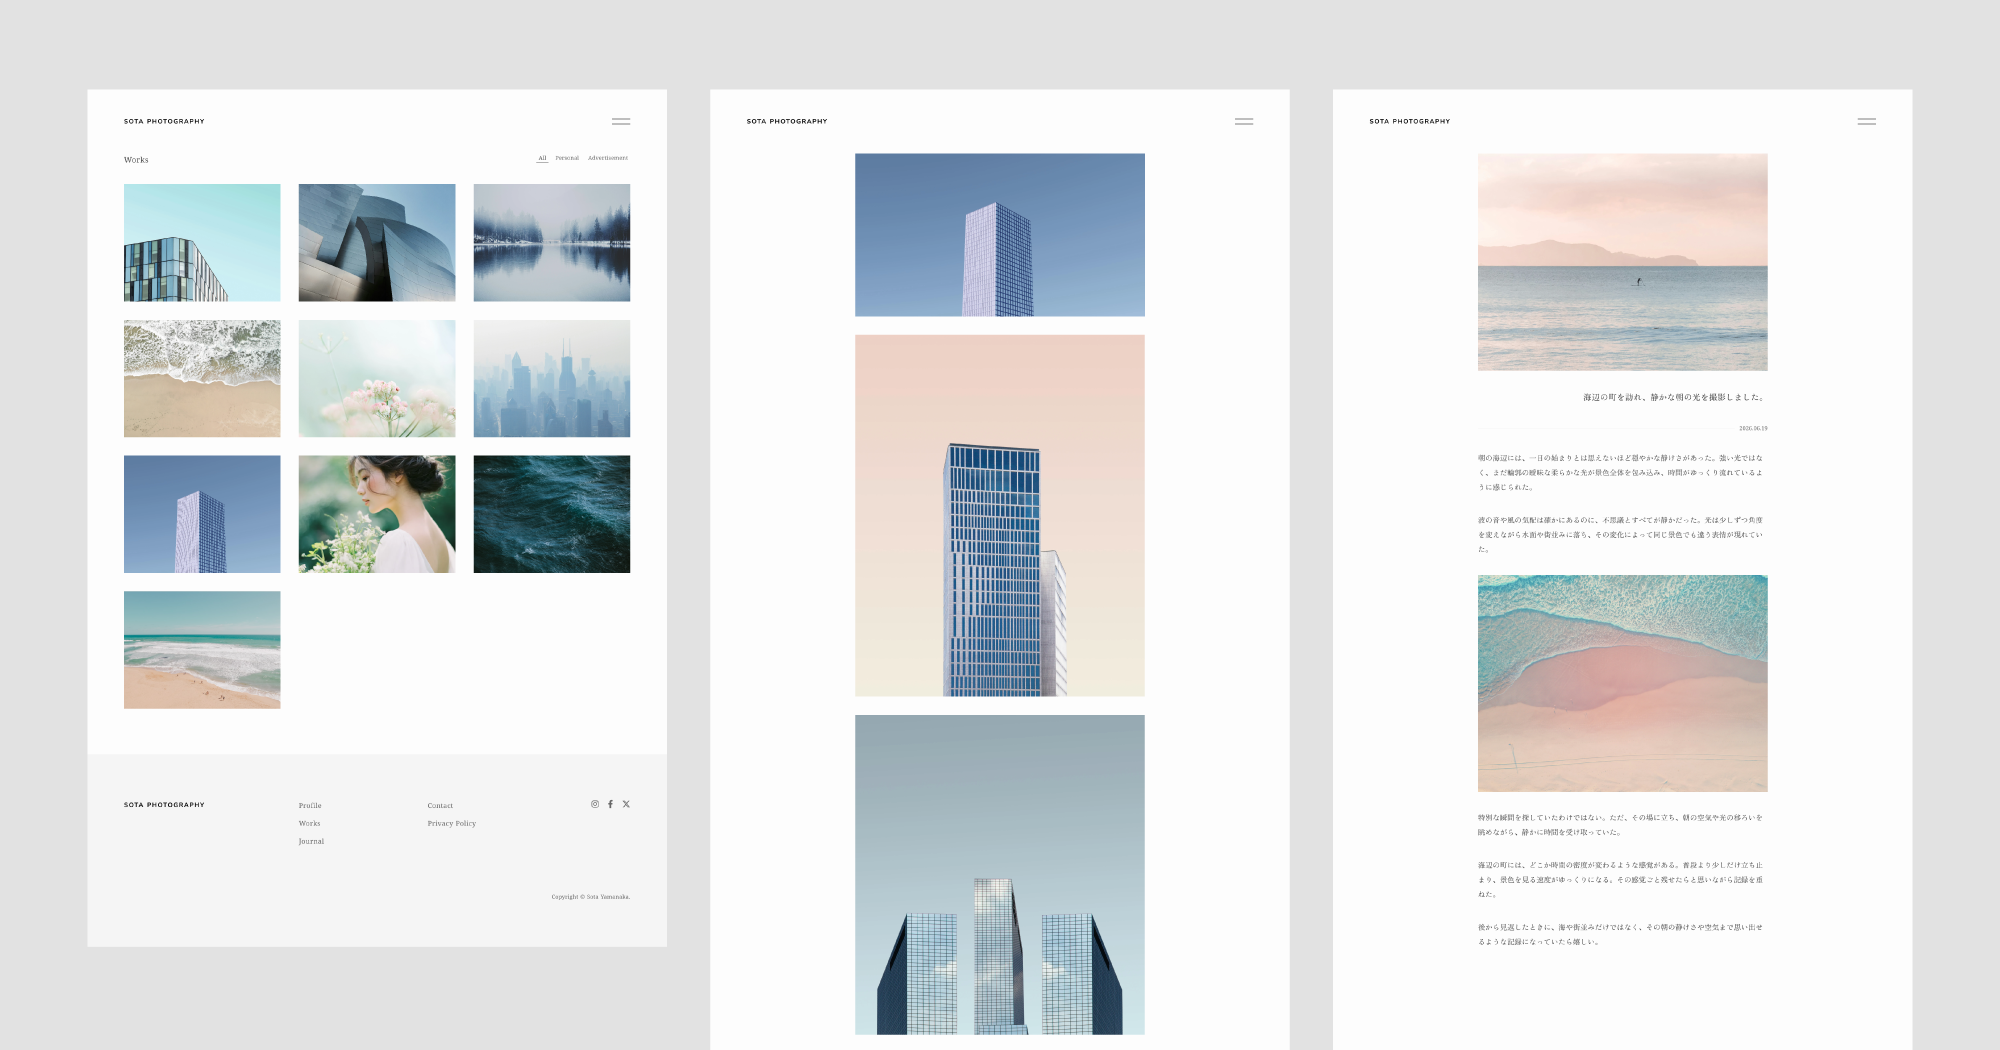
Task: Open the Profile link in the footer
Action: [310, 806]
